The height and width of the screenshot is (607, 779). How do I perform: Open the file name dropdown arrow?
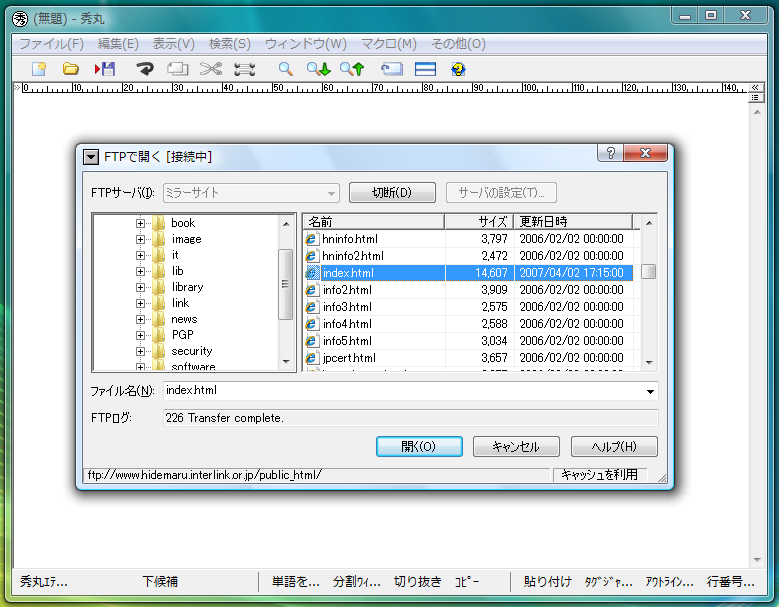650,391
